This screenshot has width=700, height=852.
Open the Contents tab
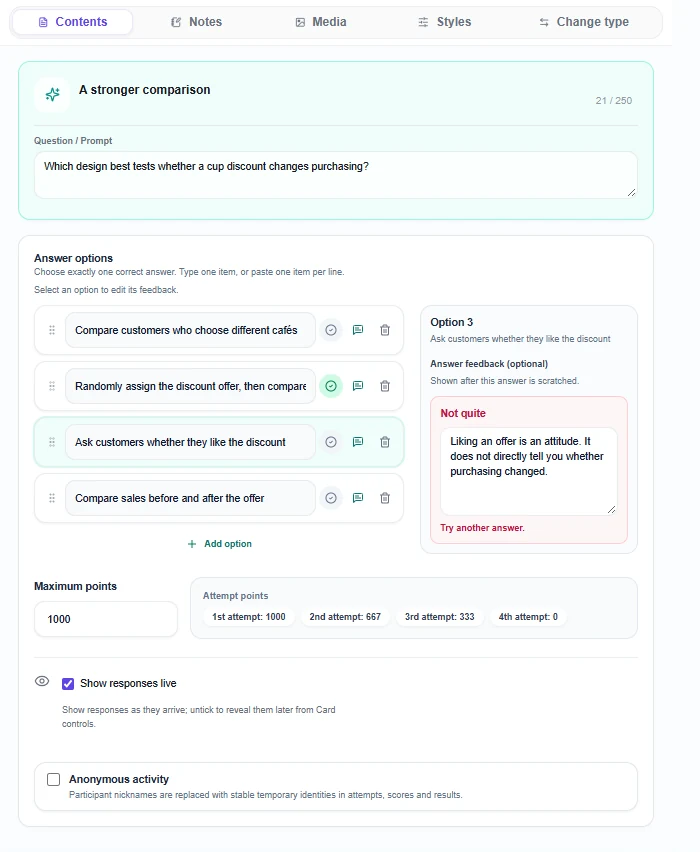(x=72, y=22)
